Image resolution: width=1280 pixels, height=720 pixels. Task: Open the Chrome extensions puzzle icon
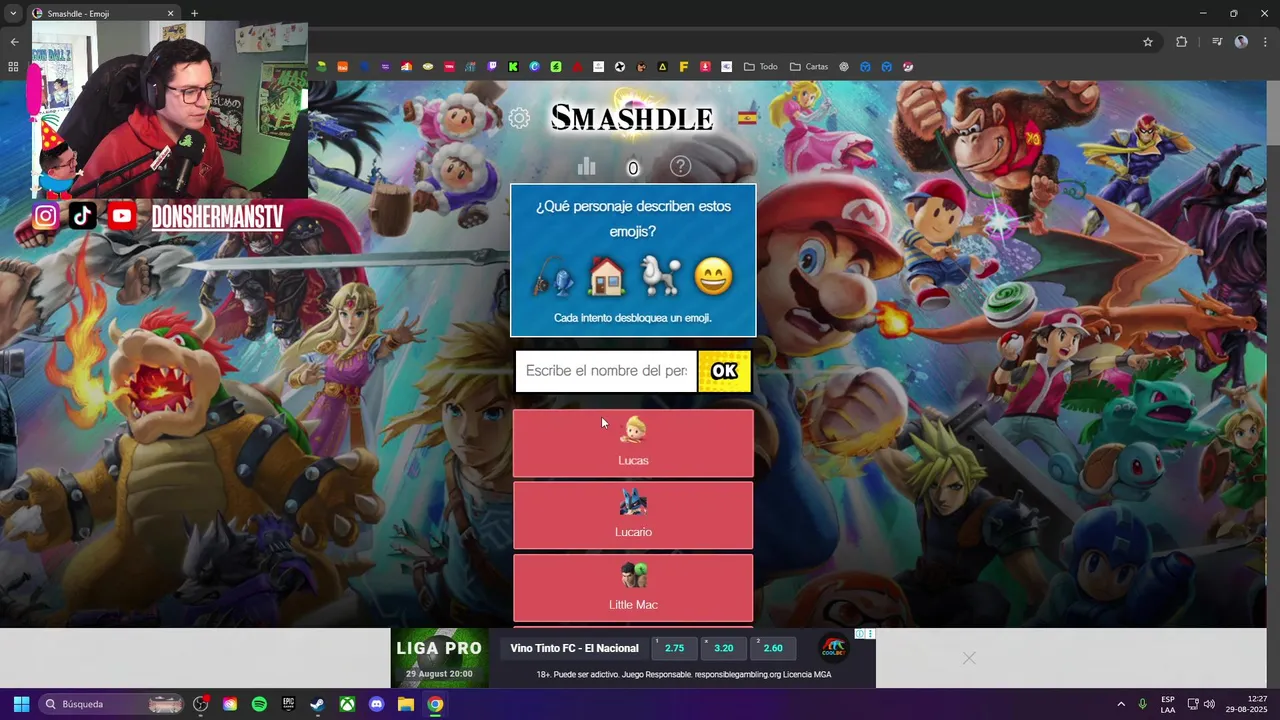pyautogui.click(x=1182, y=42)
